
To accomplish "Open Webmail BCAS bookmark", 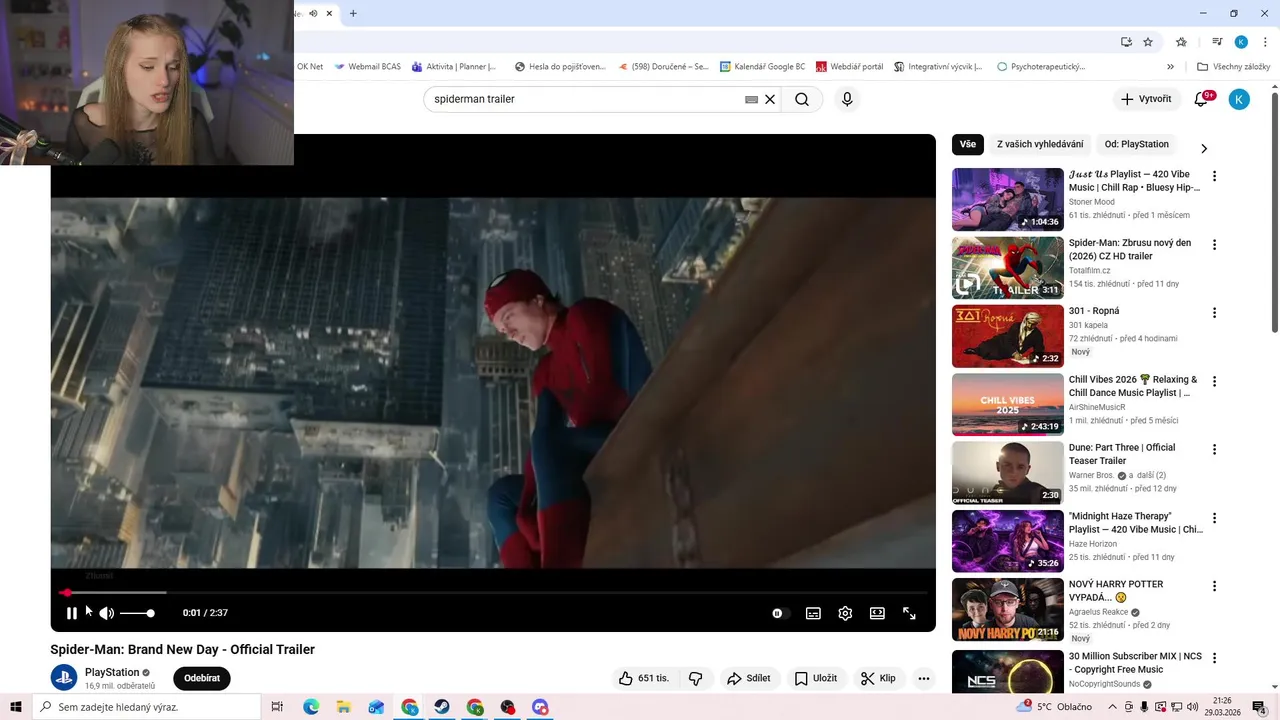I will 367,67.
